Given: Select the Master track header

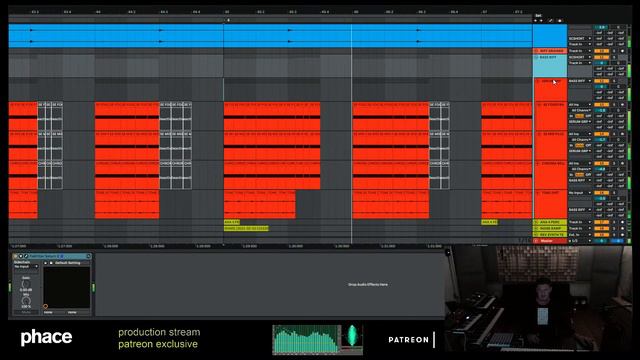Looking at the screenshot, I should tap(550, 241).
